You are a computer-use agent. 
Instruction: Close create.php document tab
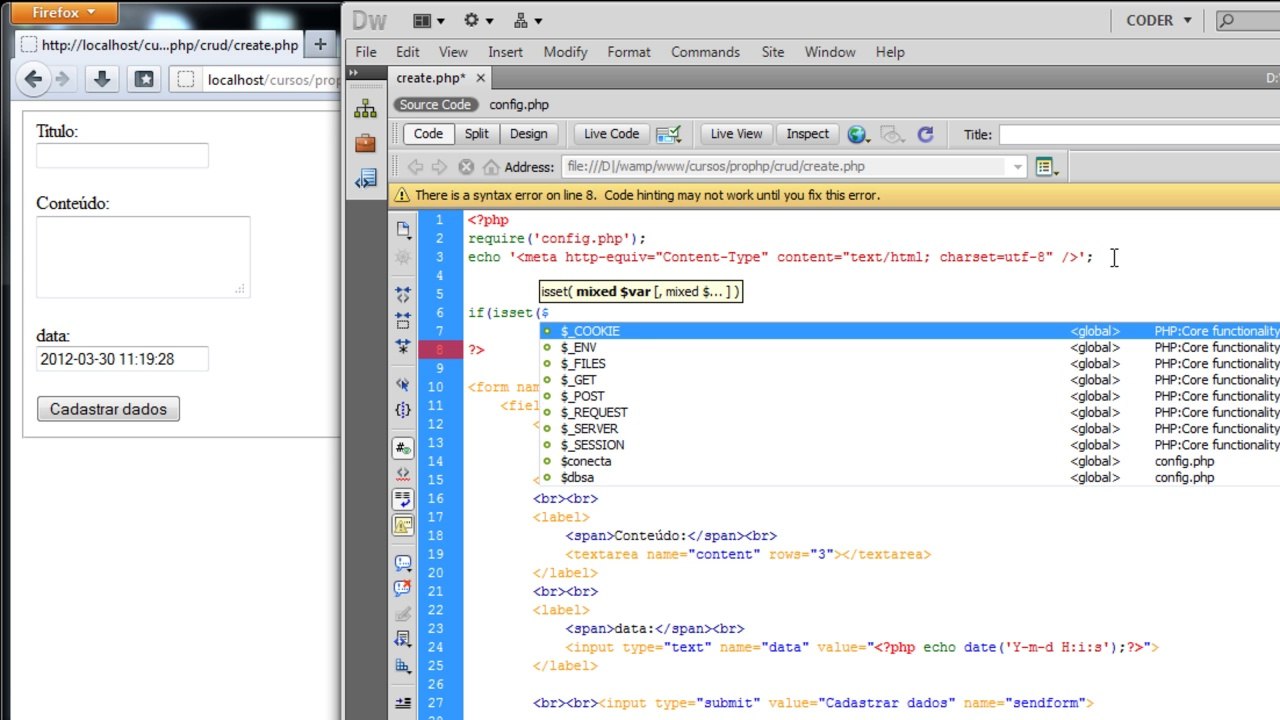[480, 78]
